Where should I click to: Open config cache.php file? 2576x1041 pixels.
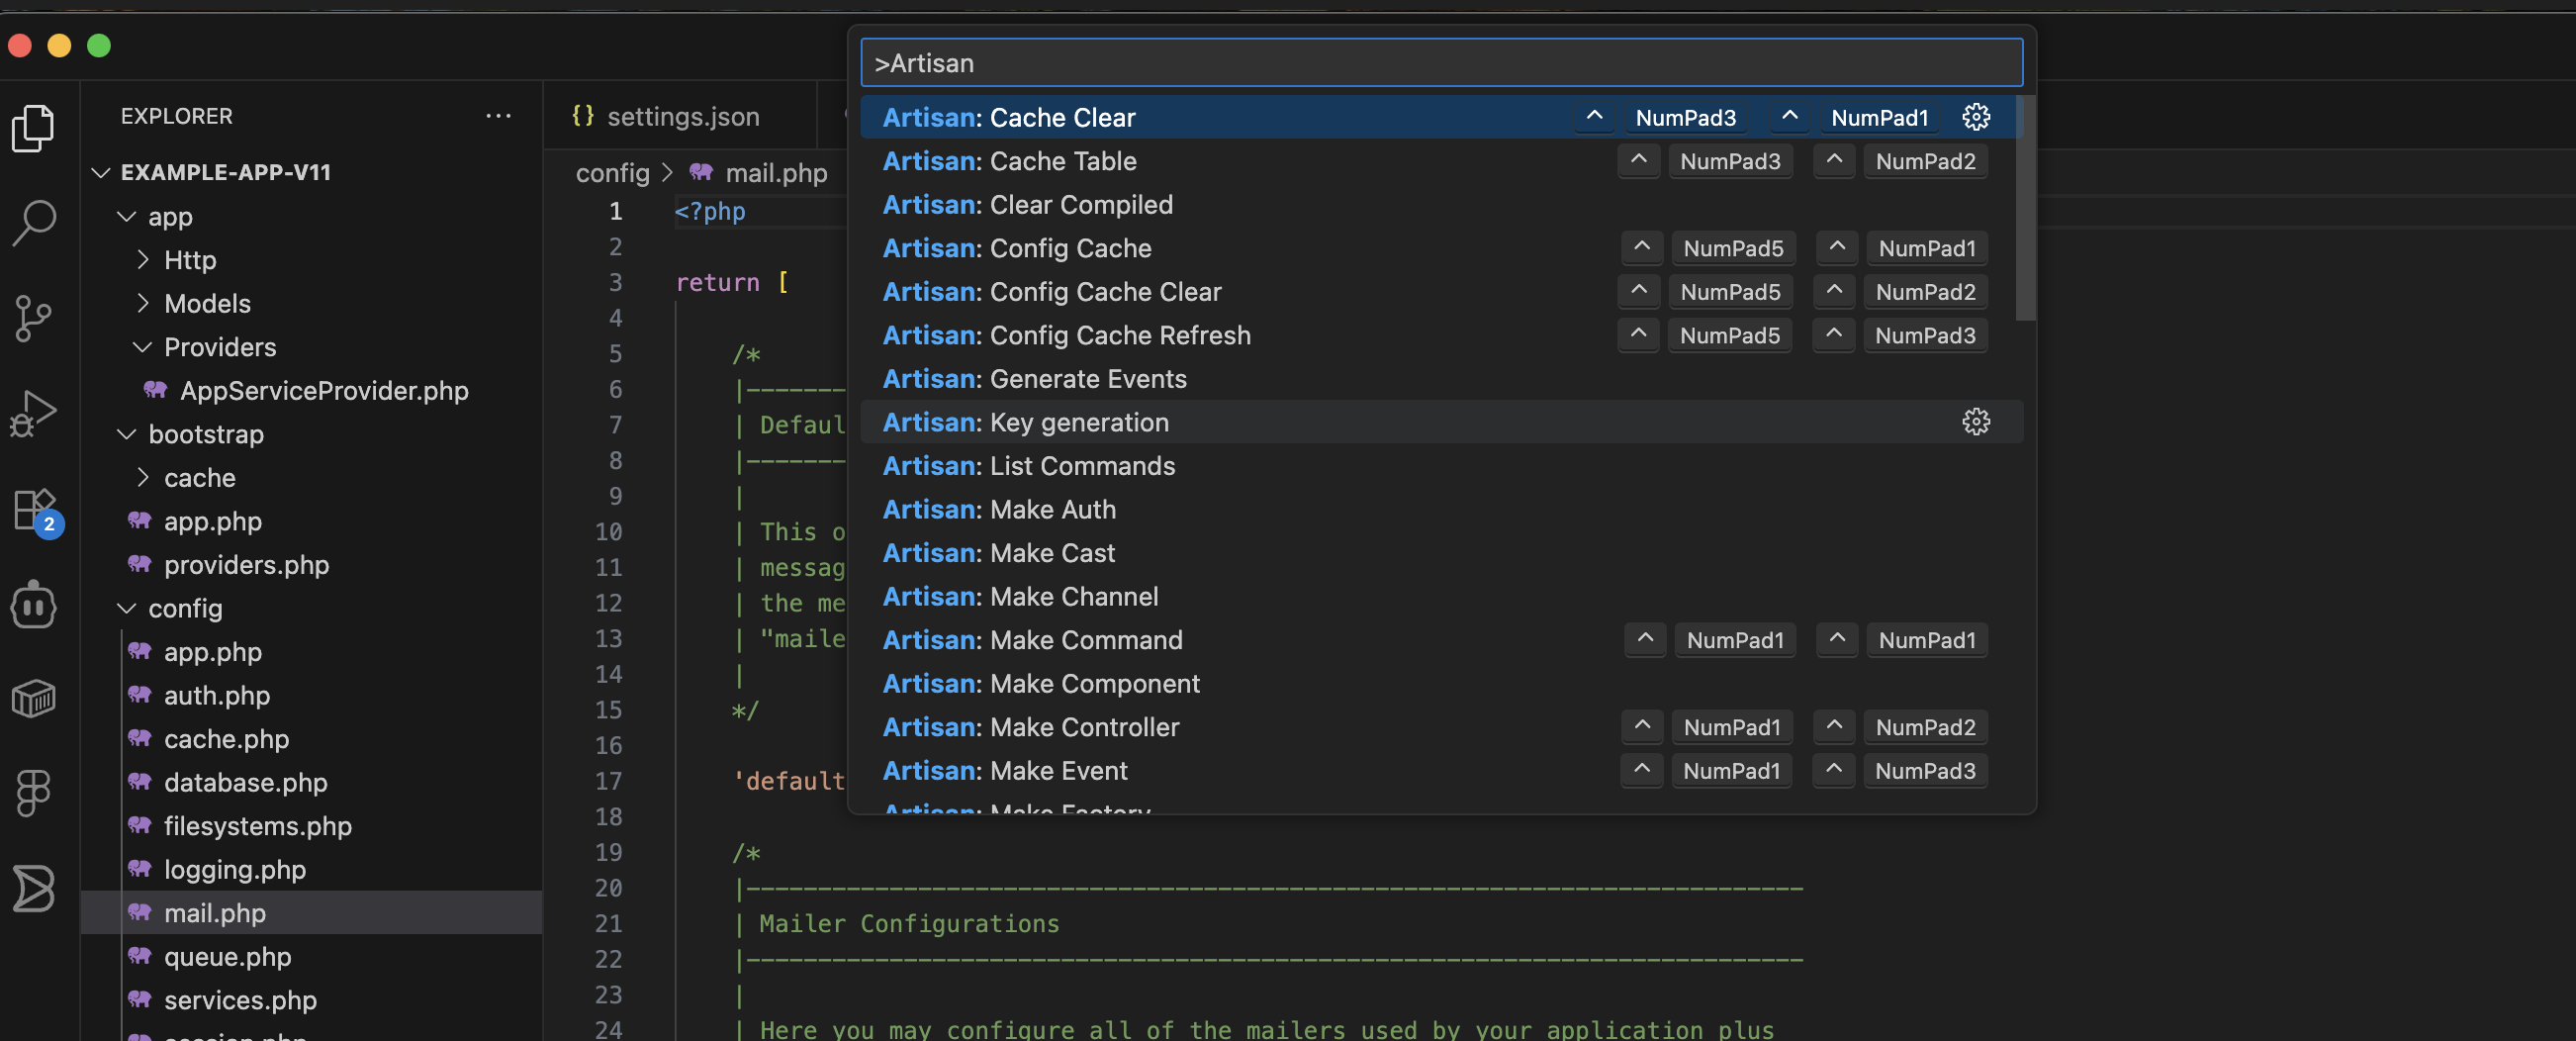311,738
